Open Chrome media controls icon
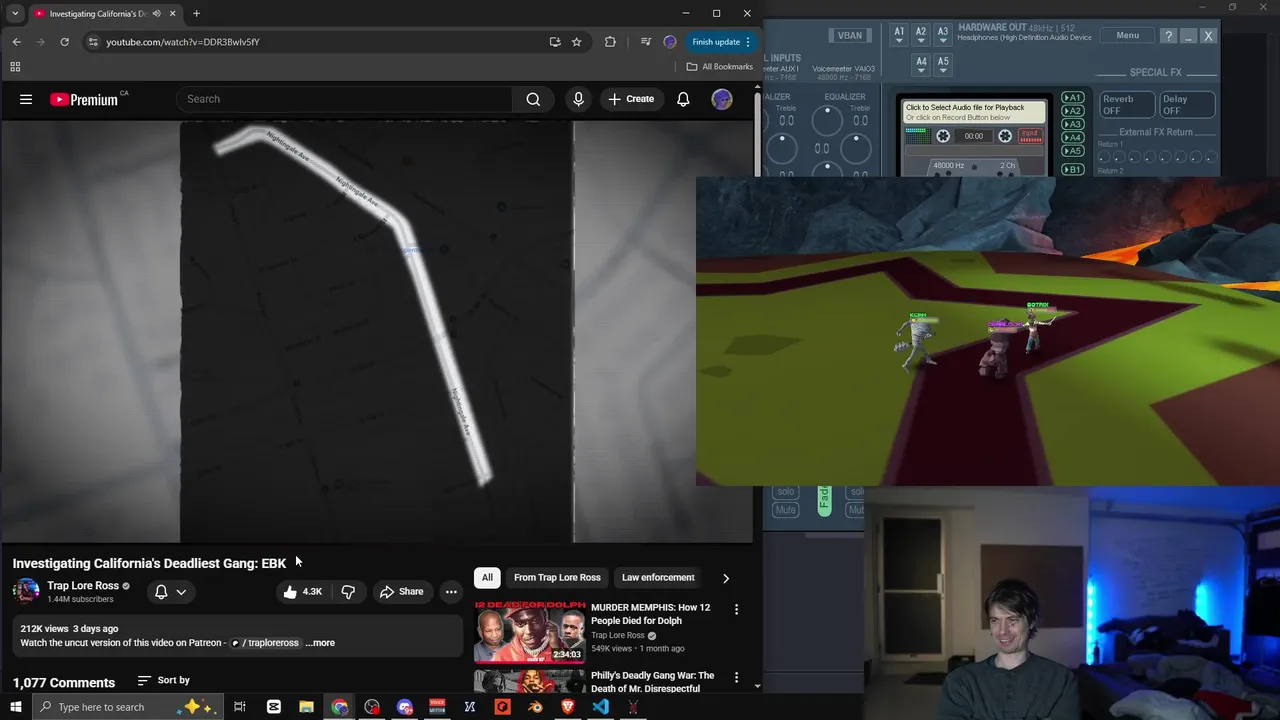Viewport: 1280px width, 720px height. [x=645, y=42]
